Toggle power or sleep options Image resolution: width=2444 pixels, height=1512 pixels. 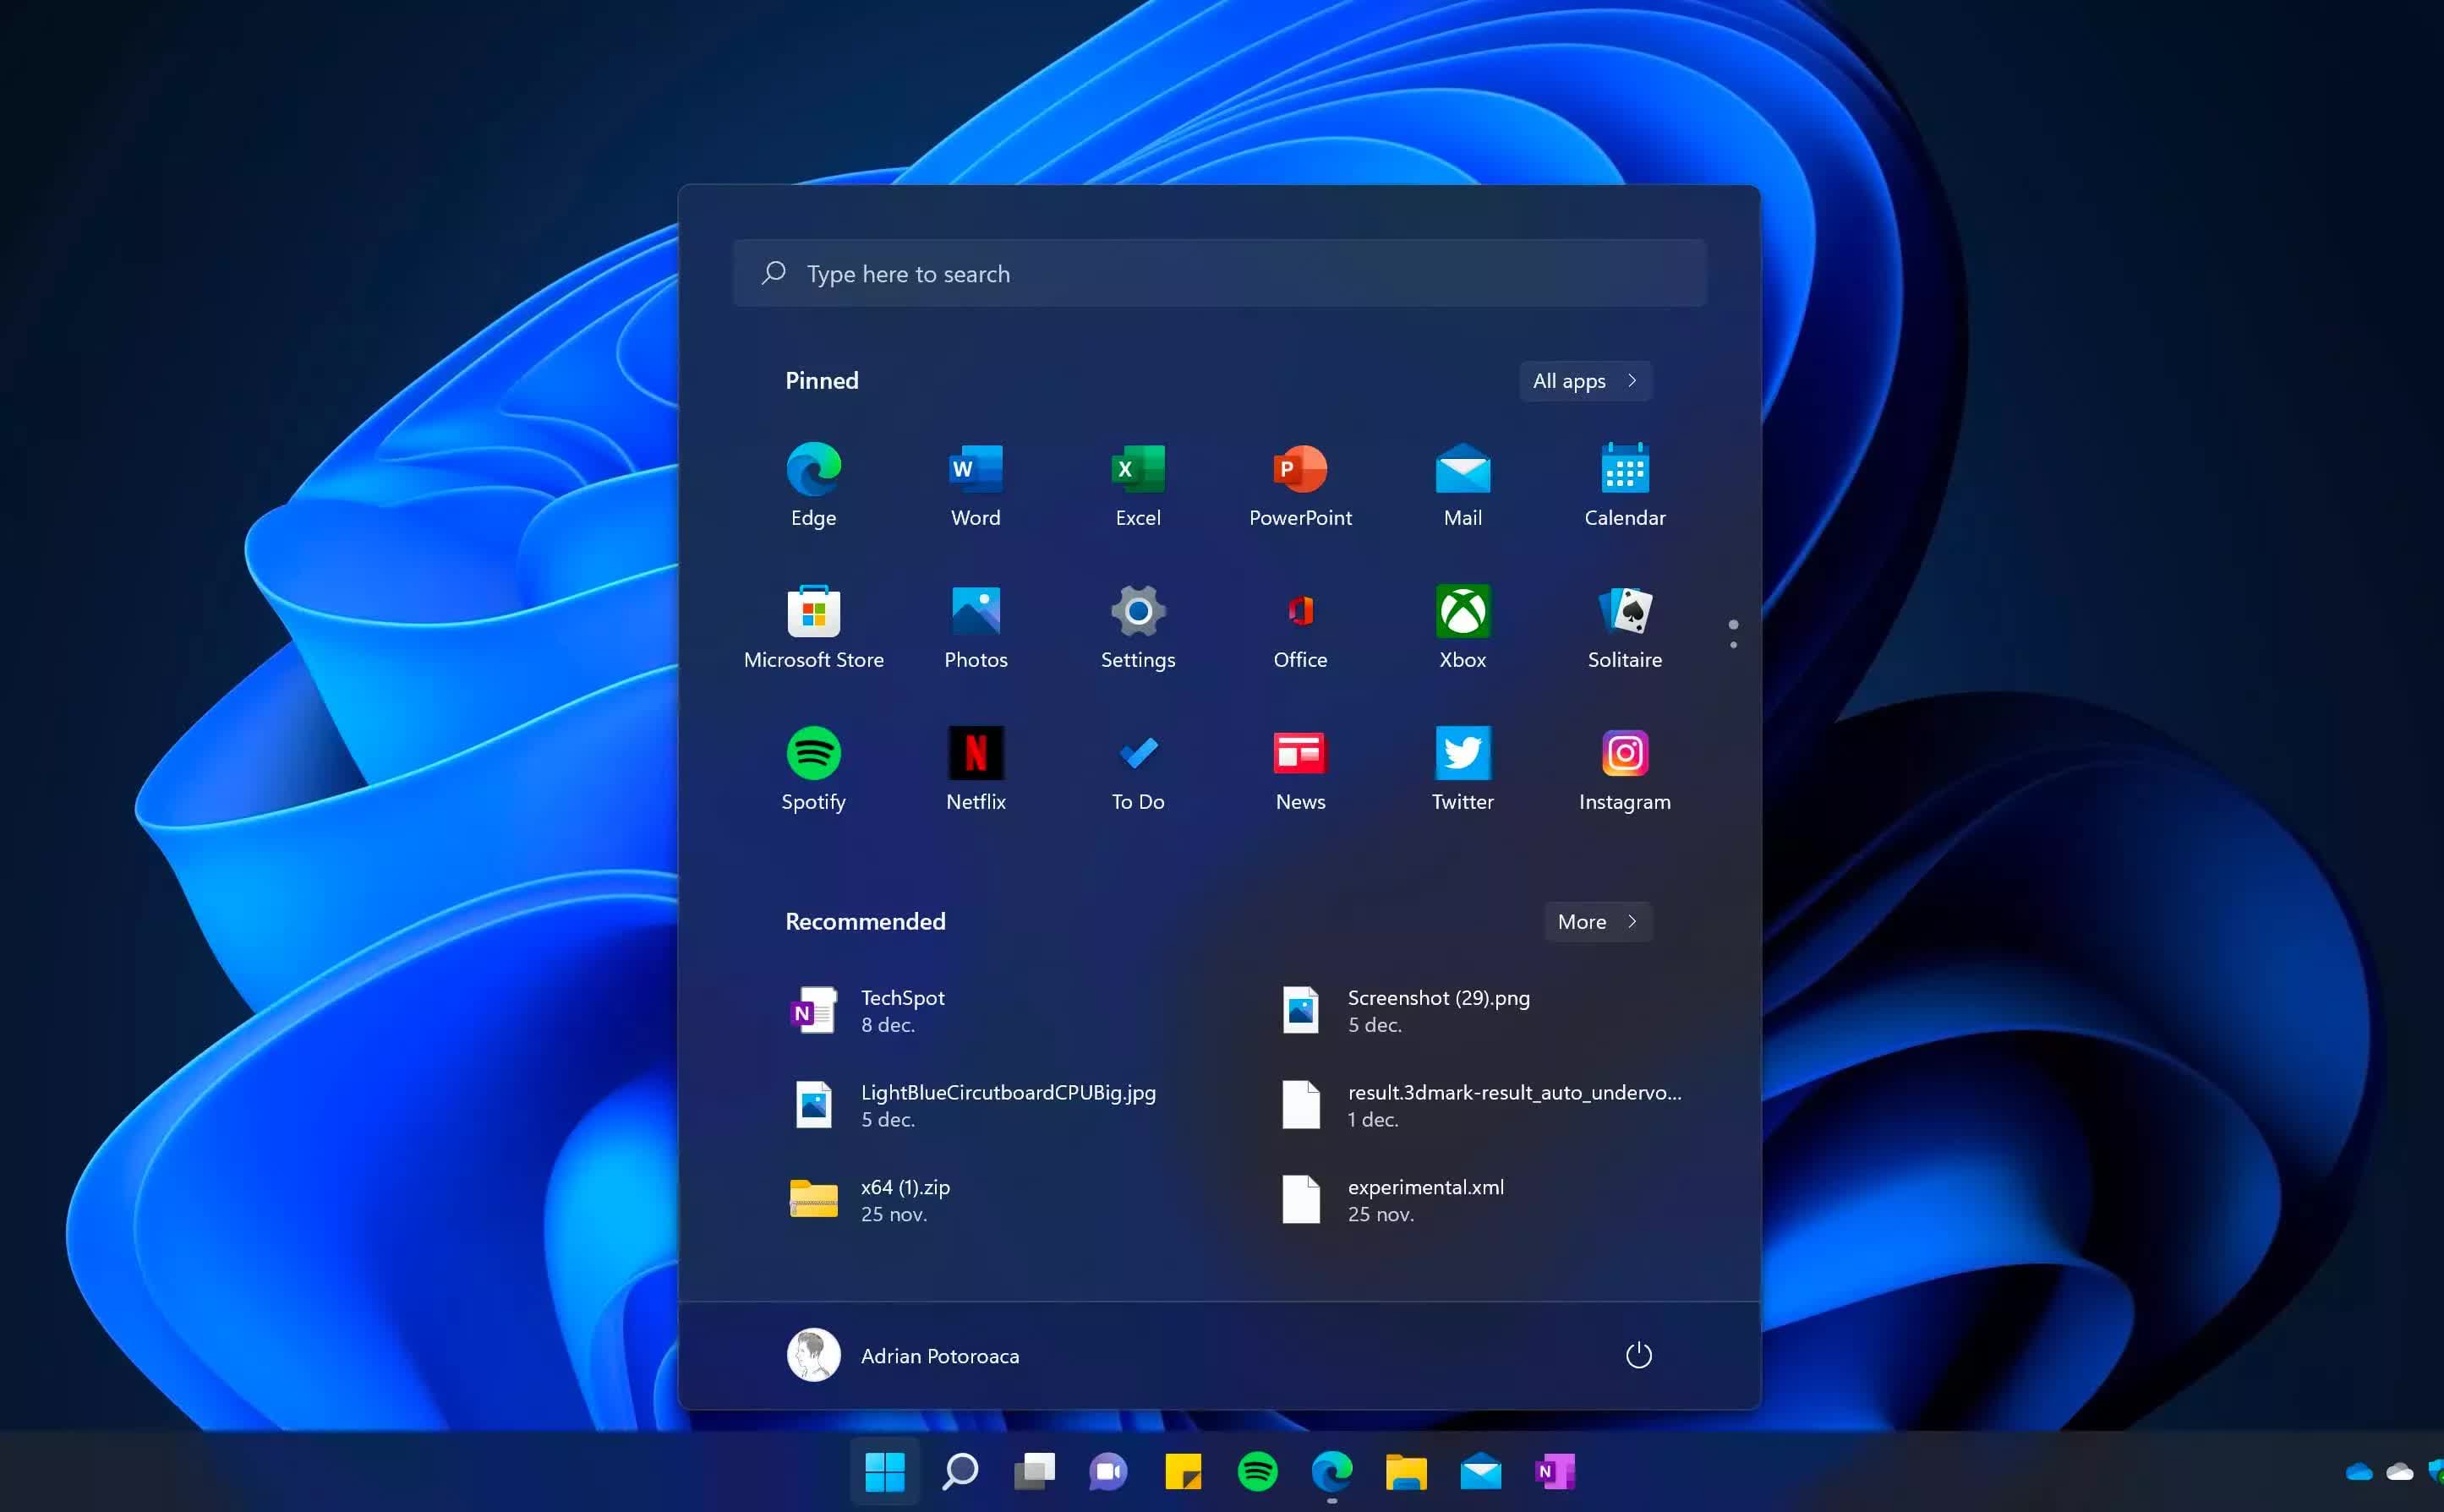[1636, 1353]
